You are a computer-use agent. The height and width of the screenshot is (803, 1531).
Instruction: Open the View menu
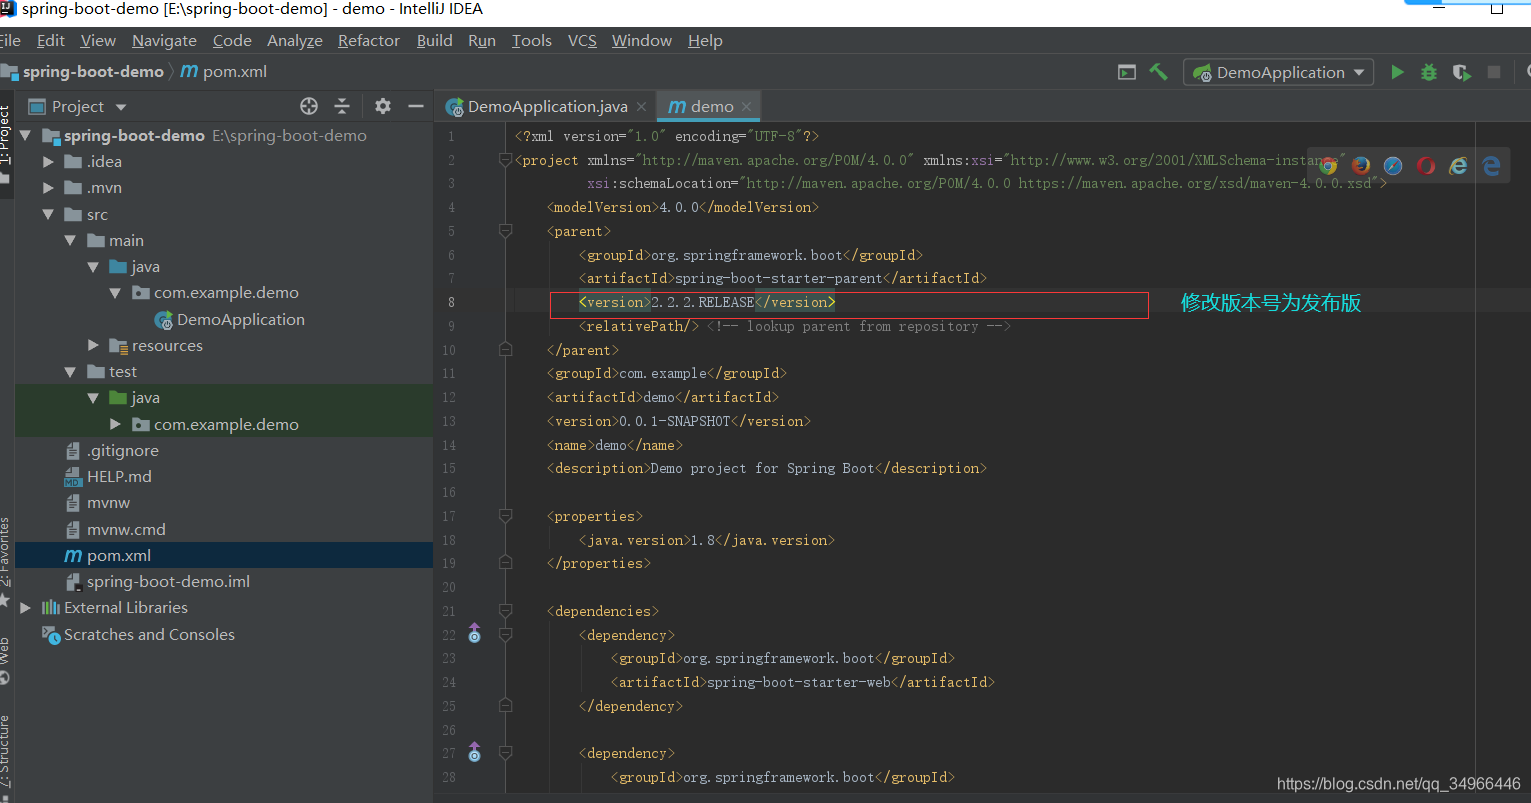tap(98, 40)
